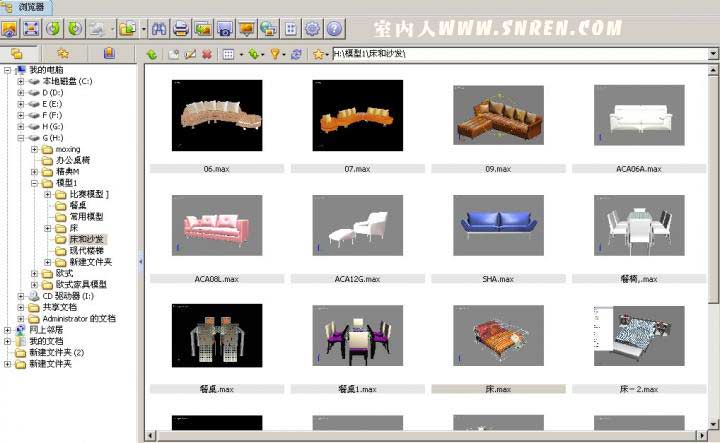The width and height of the screenshot is (720, 443).
Task: Click the slideshow projector icon
Action: coord(247,29)
